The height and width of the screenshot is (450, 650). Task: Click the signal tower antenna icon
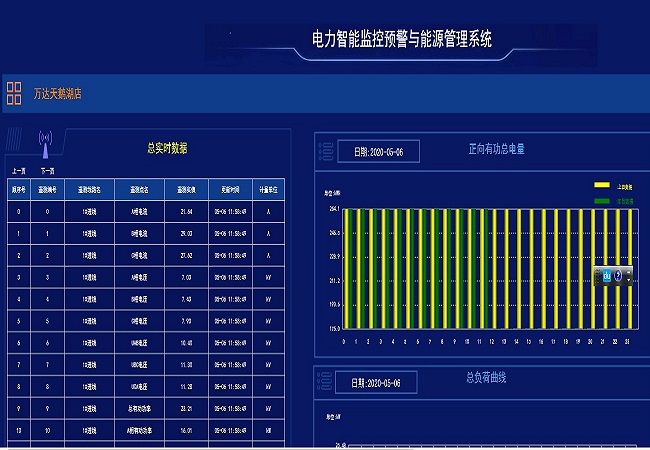(45, 141)
